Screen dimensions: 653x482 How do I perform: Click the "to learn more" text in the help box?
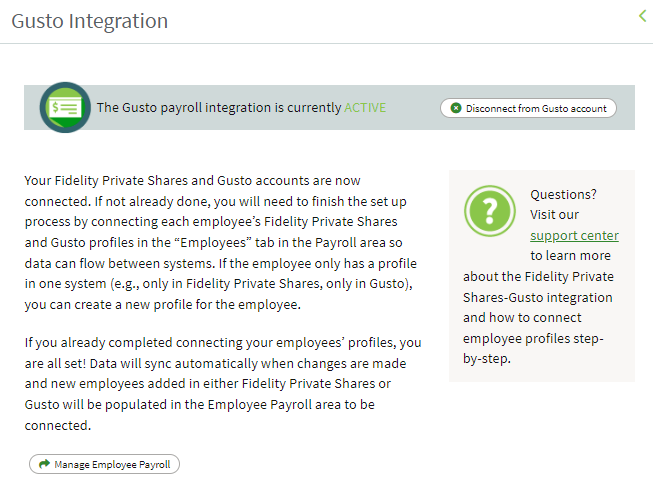coord(571,255)
